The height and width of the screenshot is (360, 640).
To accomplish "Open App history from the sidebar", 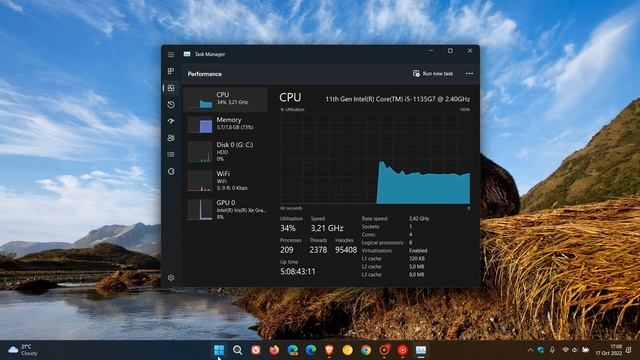I will [x=171, y=105].
